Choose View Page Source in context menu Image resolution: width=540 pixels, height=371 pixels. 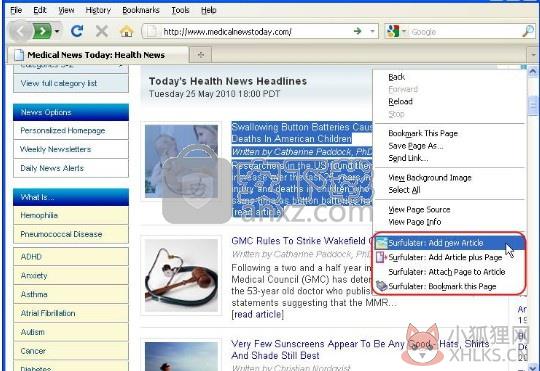click(419, 209)
